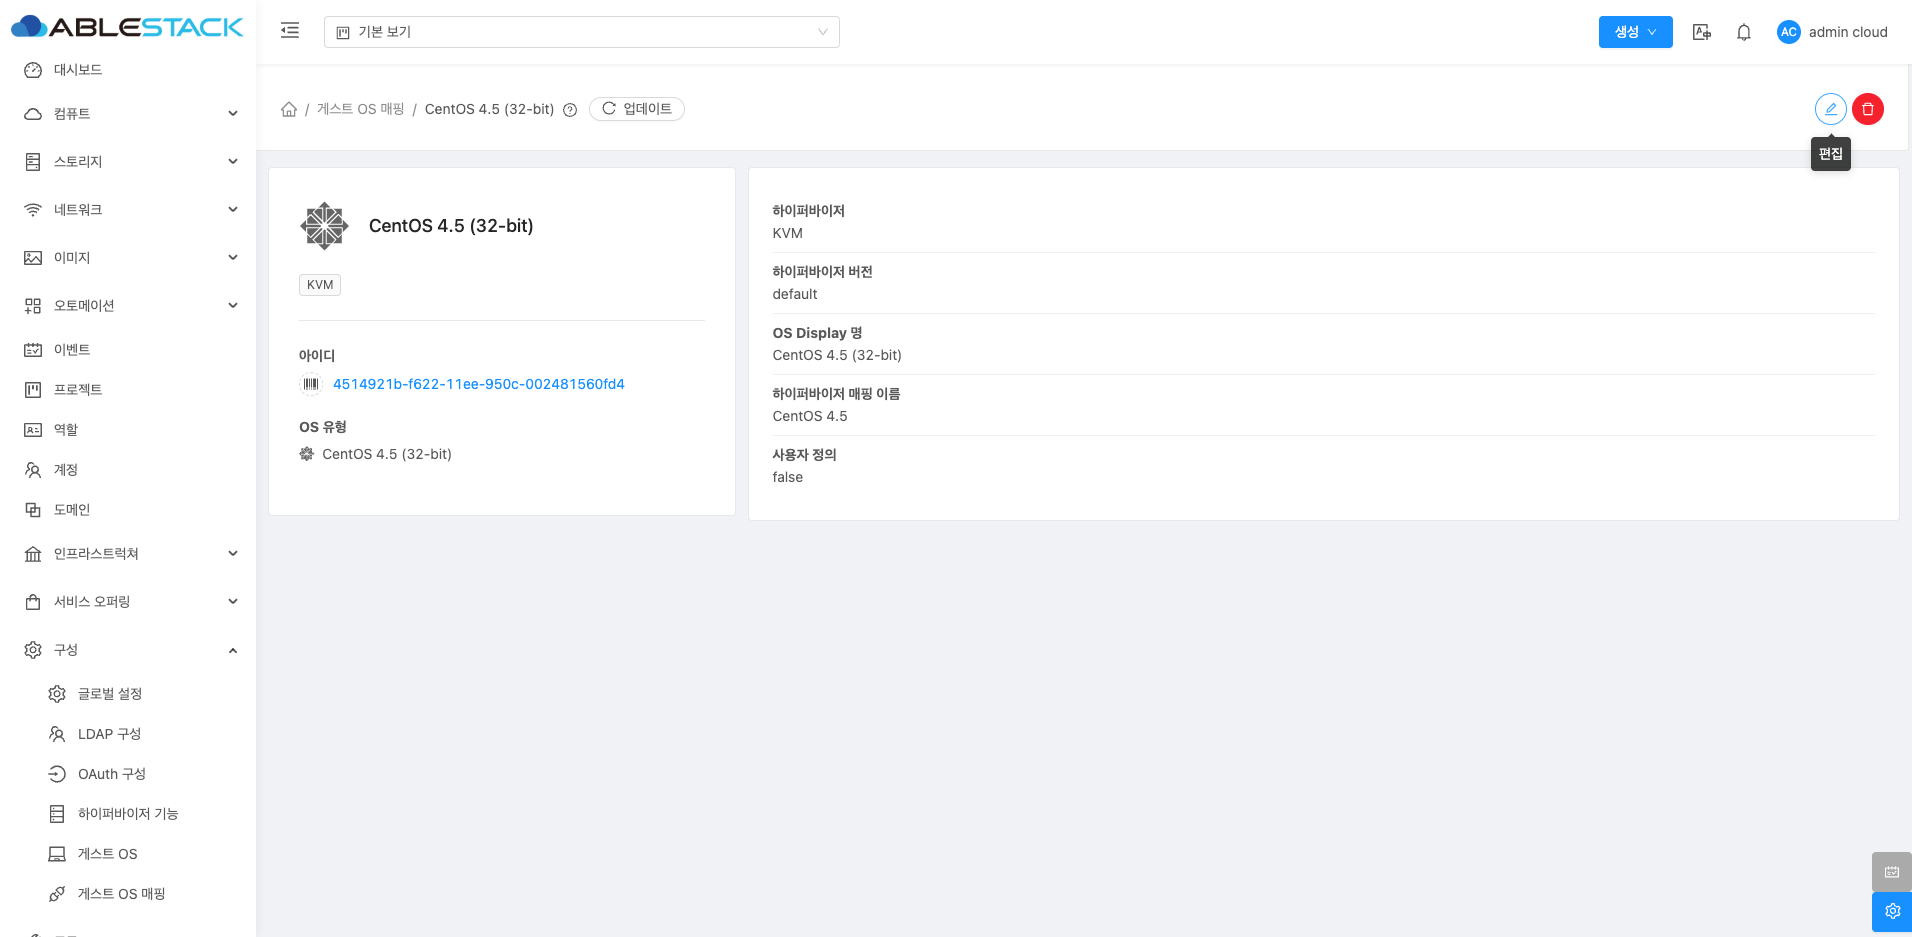Screen dimensions: 1912x937
Task: Open 글로벌 설정 under 구성
Action: [128, 694]
